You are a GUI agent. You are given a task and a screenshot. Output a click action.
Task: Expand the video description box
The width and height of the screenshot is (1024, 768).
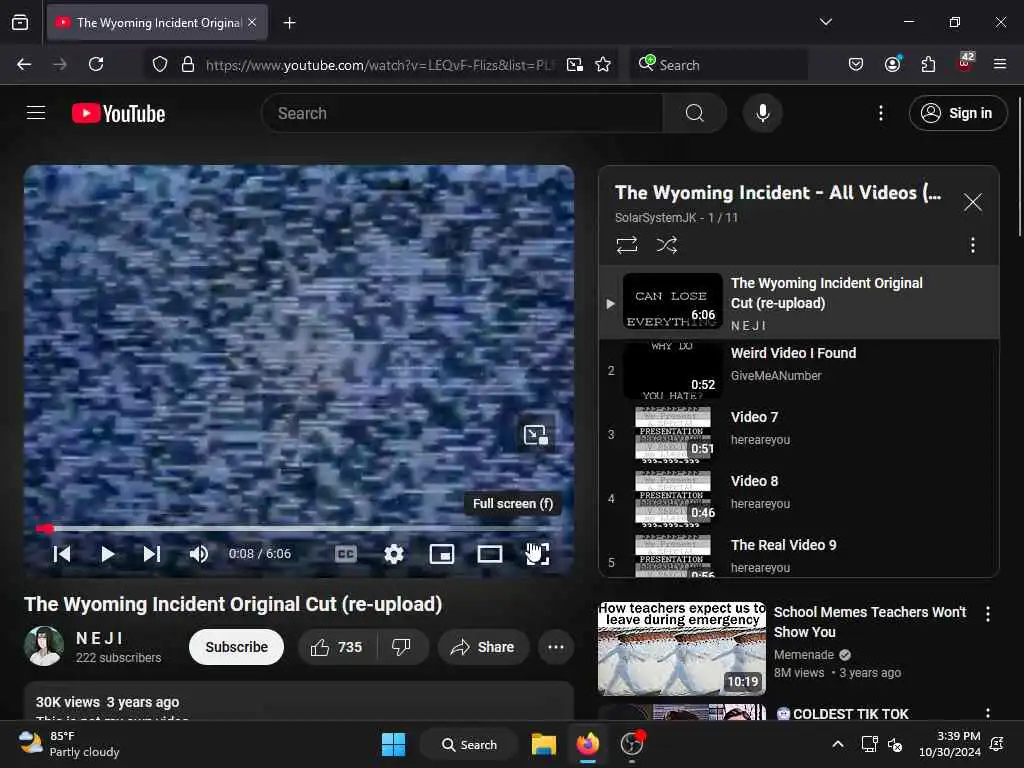(299, 701)
